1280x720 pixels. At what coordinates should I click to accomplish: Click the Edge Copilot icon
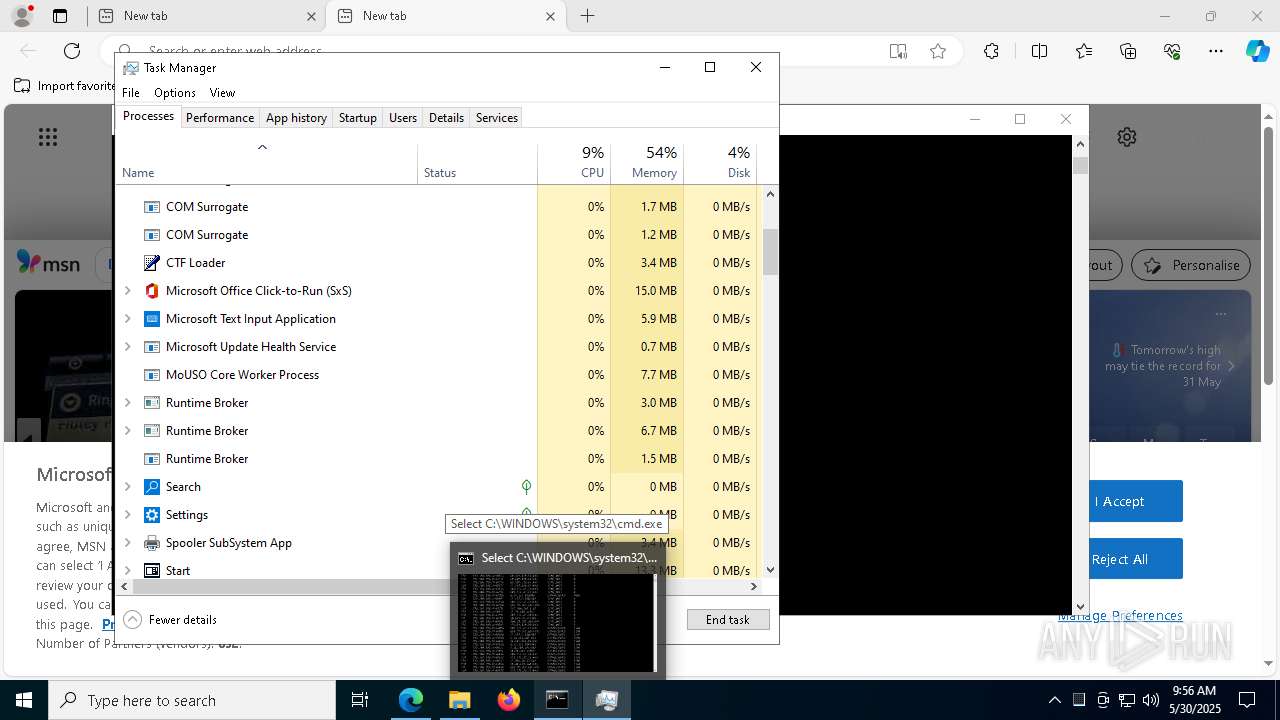pos(1257,51)
